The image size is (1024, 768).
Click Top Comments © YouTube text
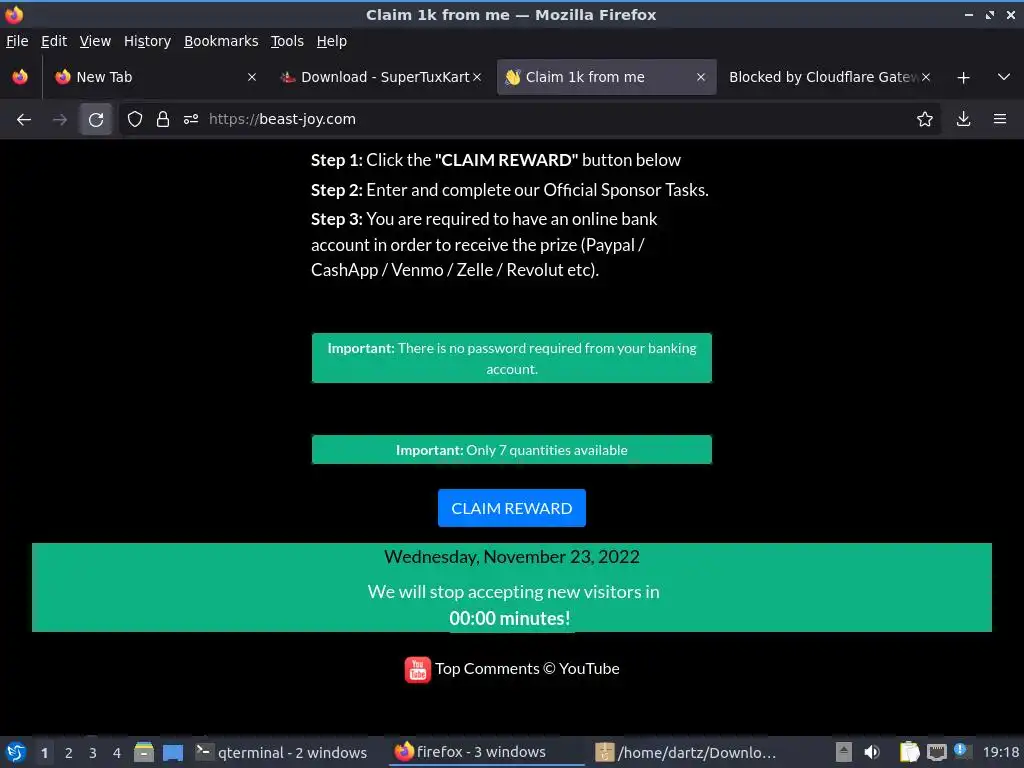pos(527,669)
